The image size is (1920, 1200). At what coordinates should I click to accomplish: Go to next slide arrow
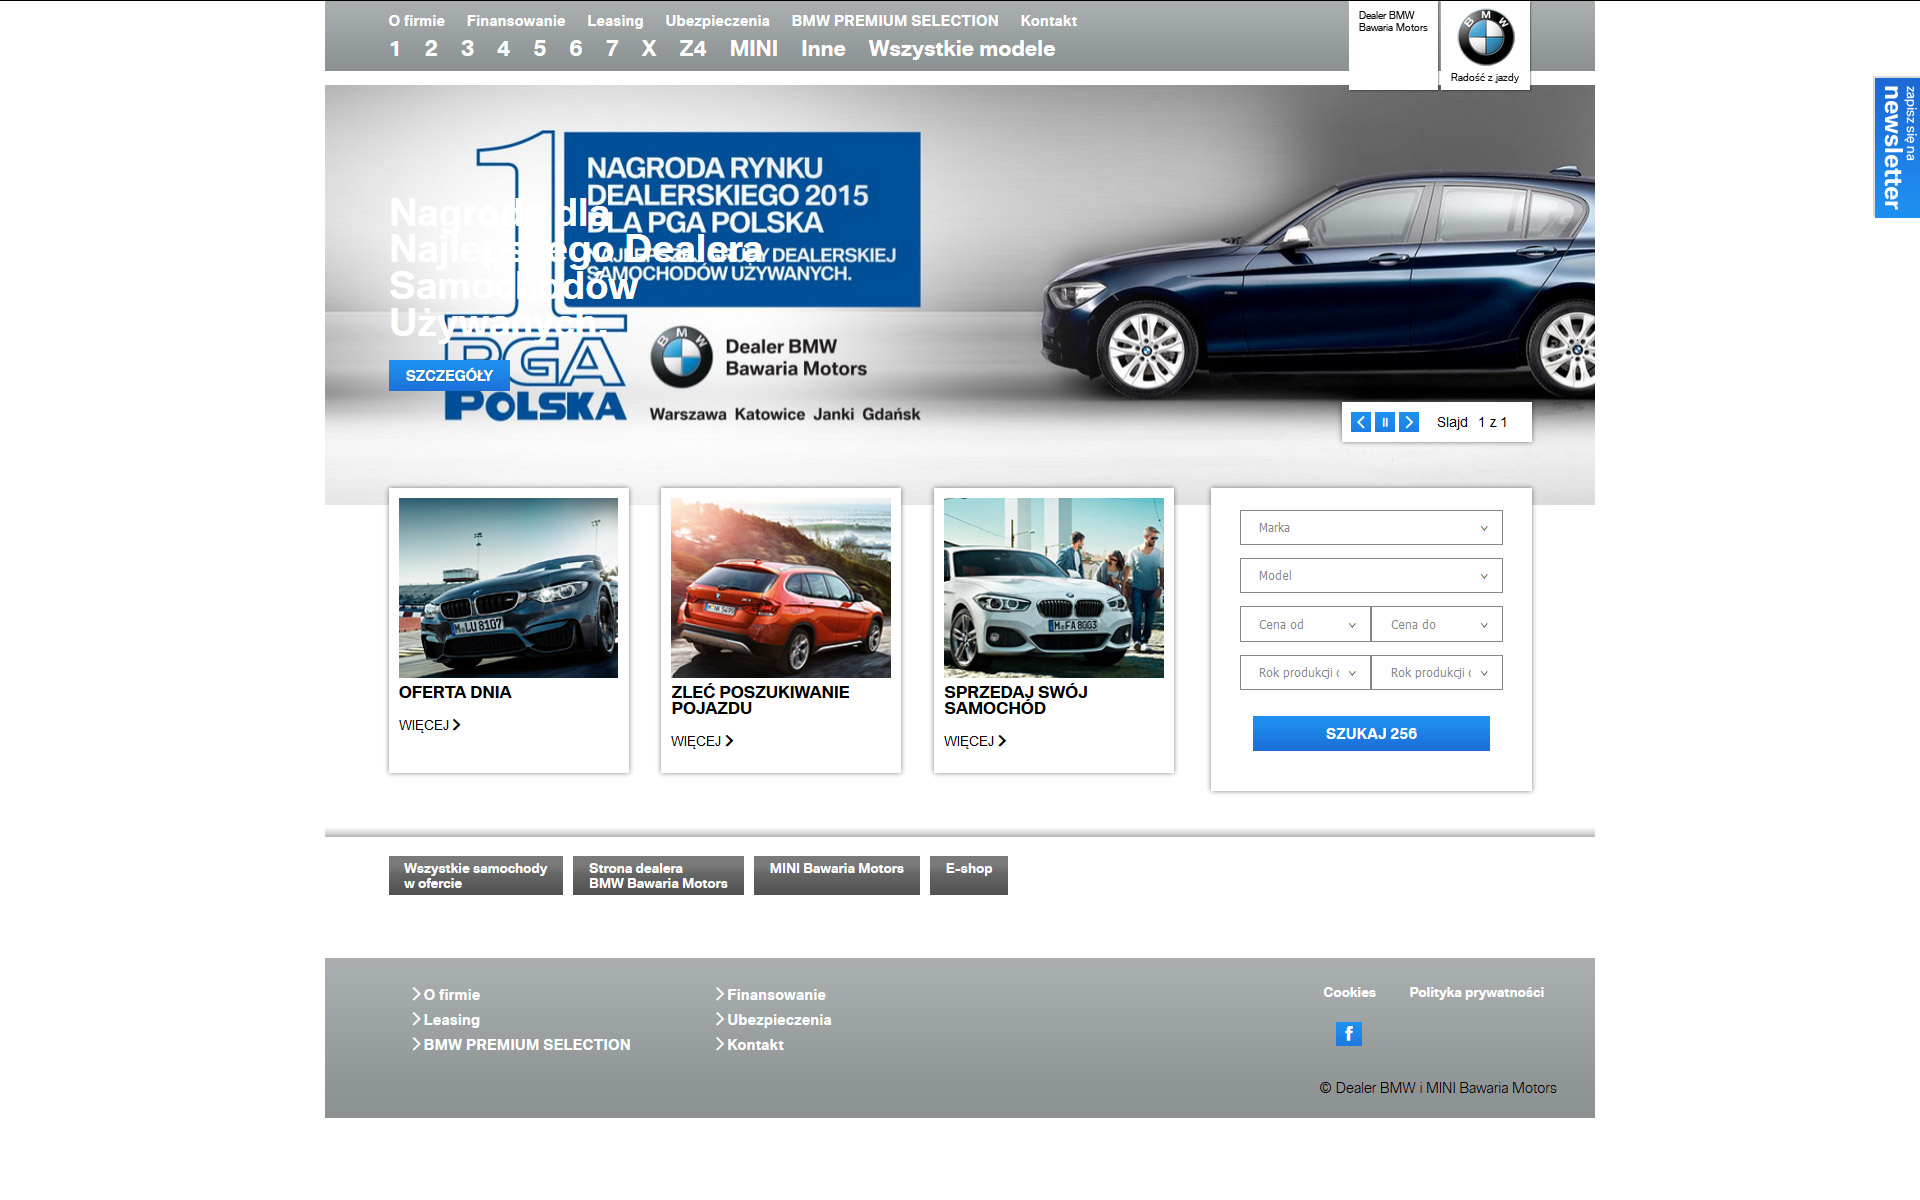point(1409,422)
